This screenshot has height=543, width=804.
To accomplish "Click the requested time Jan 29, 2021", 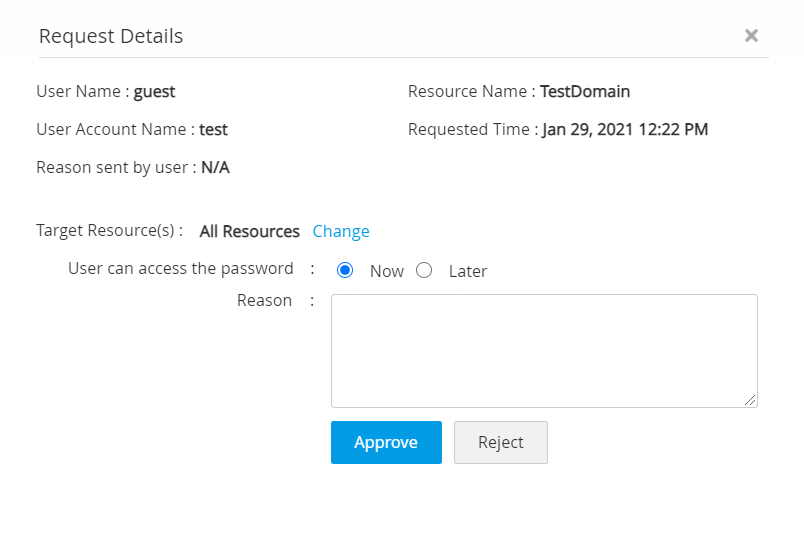I will [625, 129].
